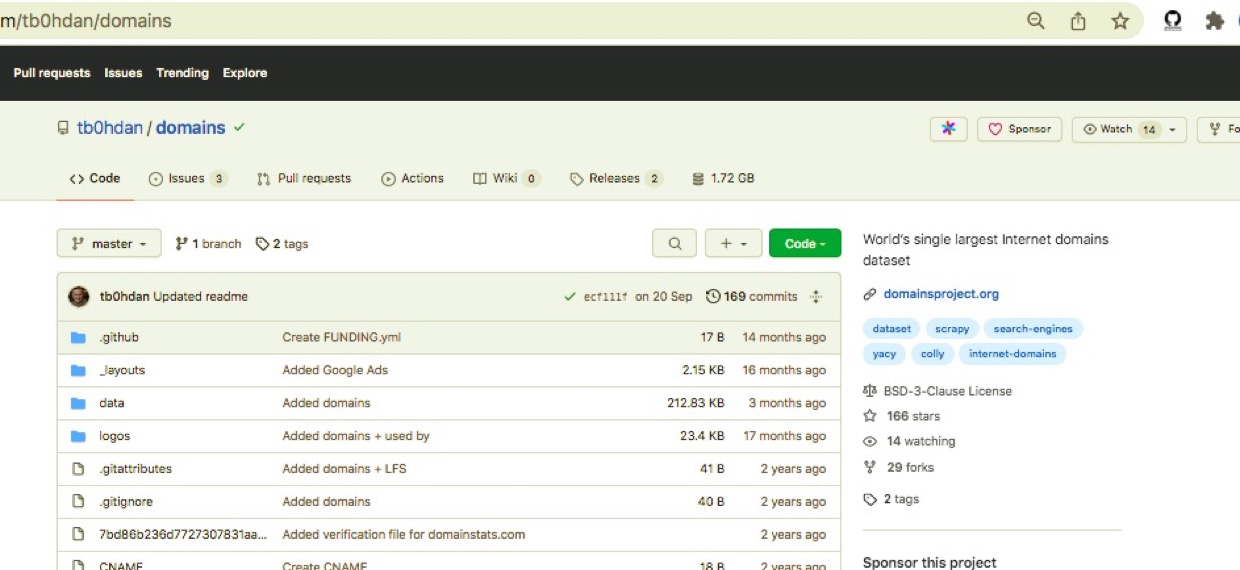Click Issues in the top navigation bar
Screen dimensions: 1240x570
tap(123, 73)
